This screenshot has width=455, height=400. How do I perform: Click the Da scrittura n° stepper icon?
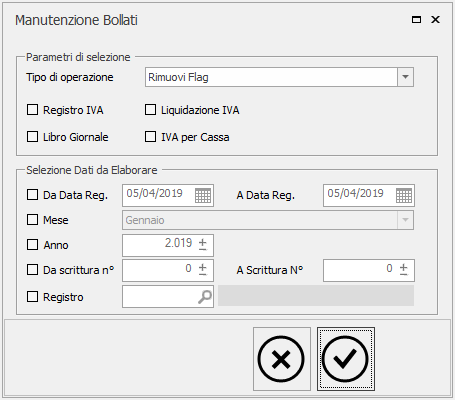point(203,270)
